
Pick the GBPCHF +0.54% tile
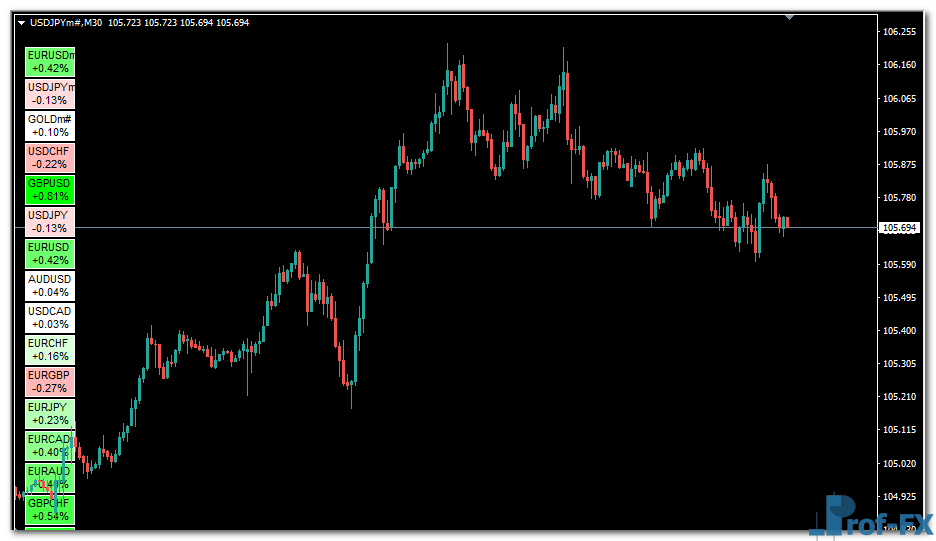click(x=50, y=510)
